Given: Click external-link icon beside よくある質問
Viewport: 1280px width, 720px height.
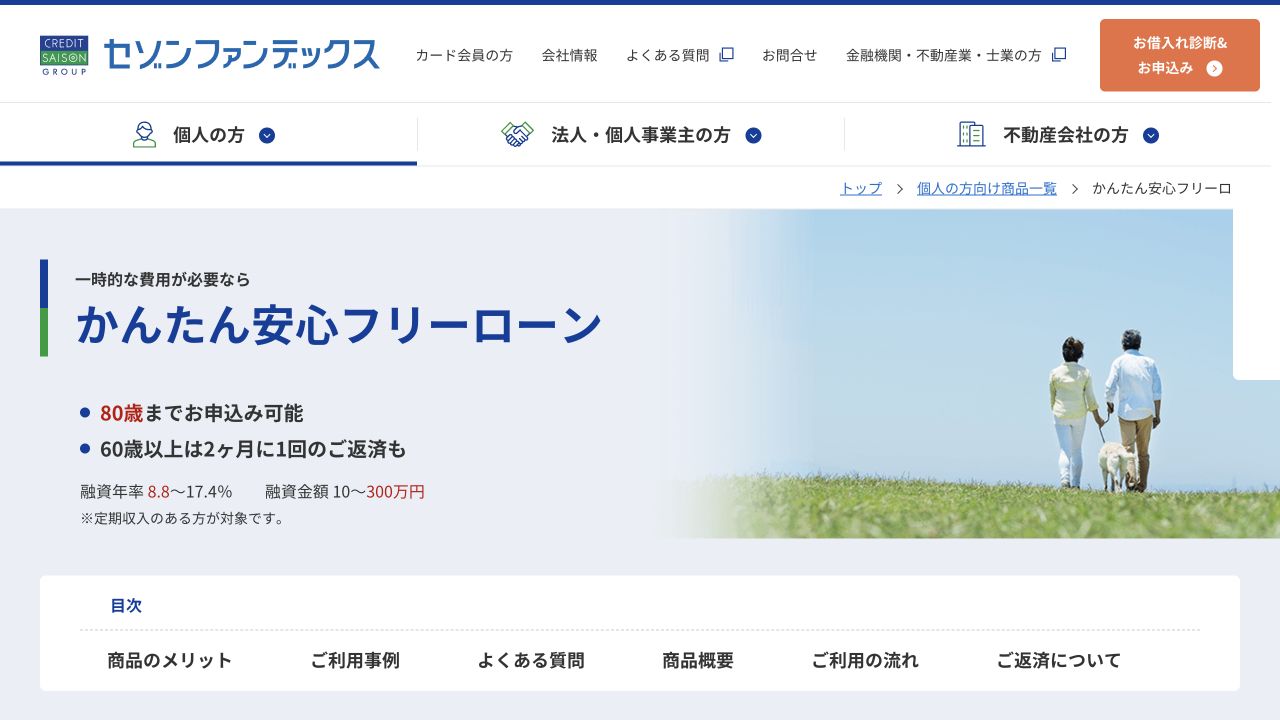Looking at the screenshot, I should point(727,54).
